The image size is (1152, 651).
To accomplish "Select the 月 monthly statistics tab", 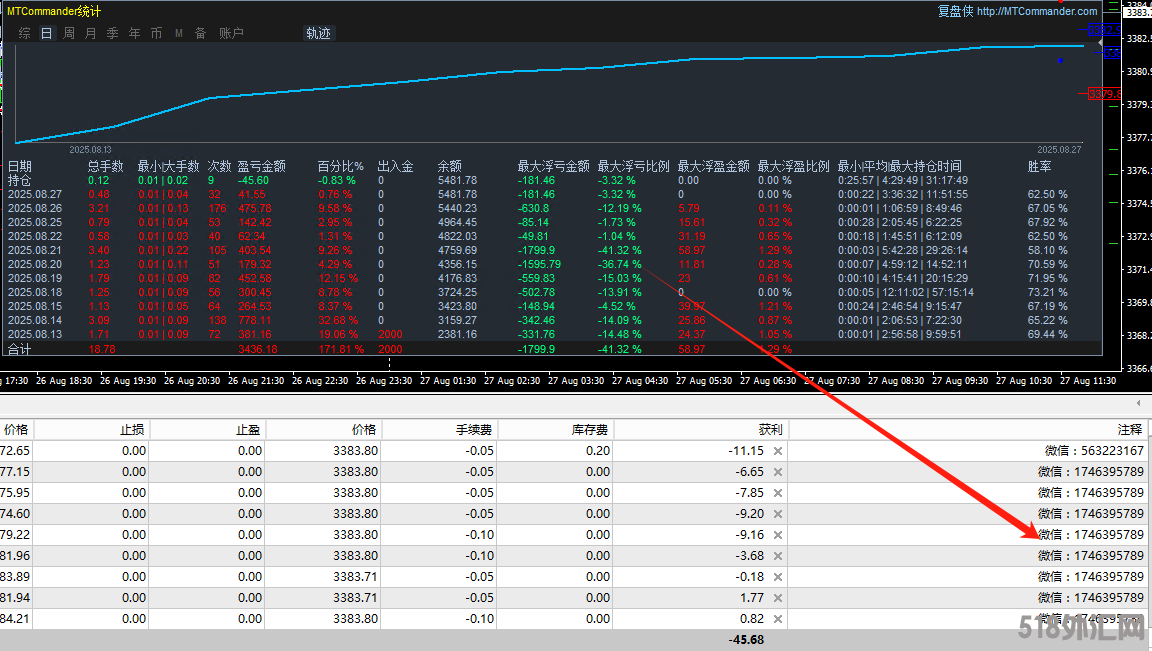I will (91, 33).
